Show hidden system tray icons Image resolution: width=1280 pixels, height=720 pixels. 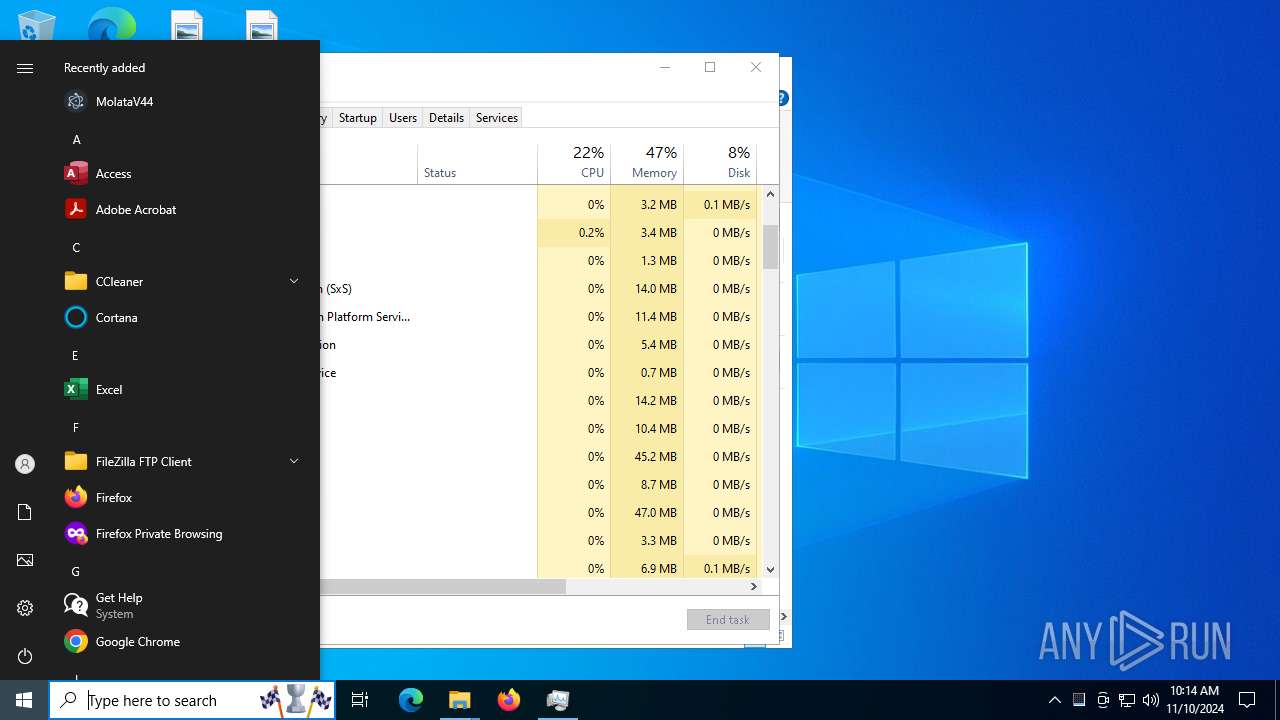point(1054,700)
